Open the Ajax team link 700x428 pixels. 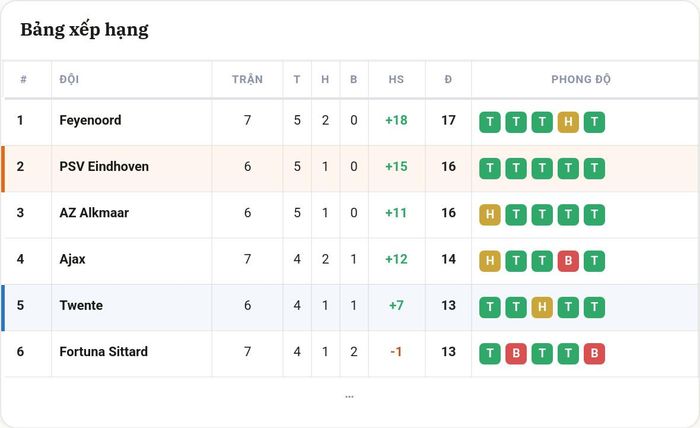click(72, 259)
